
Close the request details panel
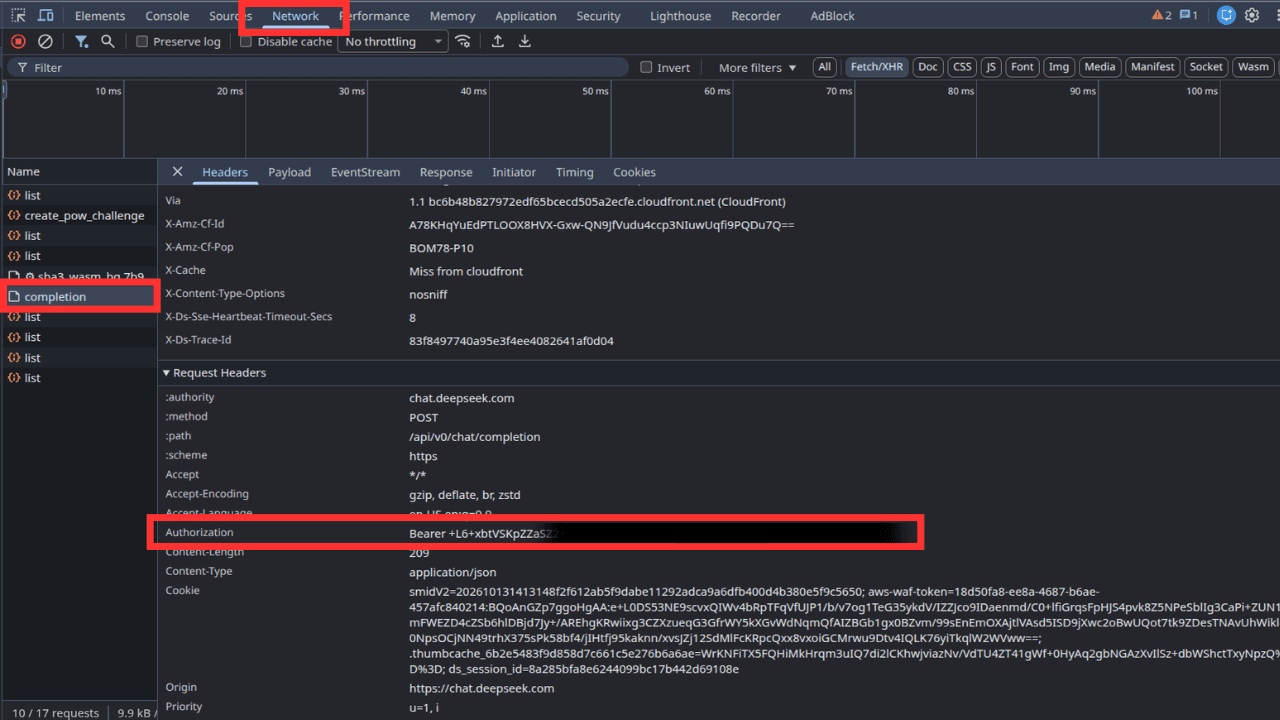click(x=177, y=172)
